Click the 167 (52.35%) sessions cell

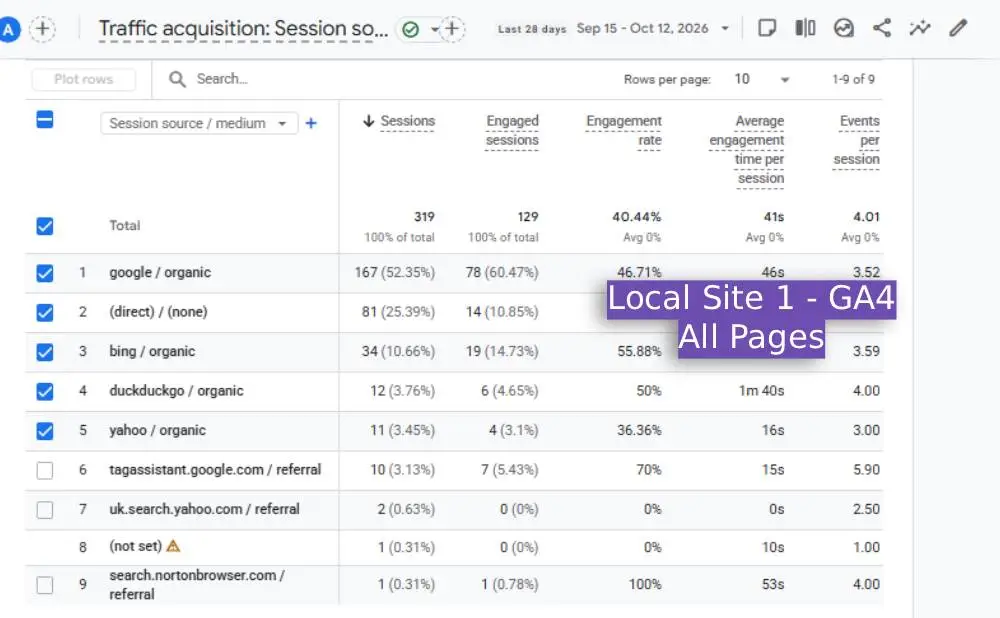395,272
